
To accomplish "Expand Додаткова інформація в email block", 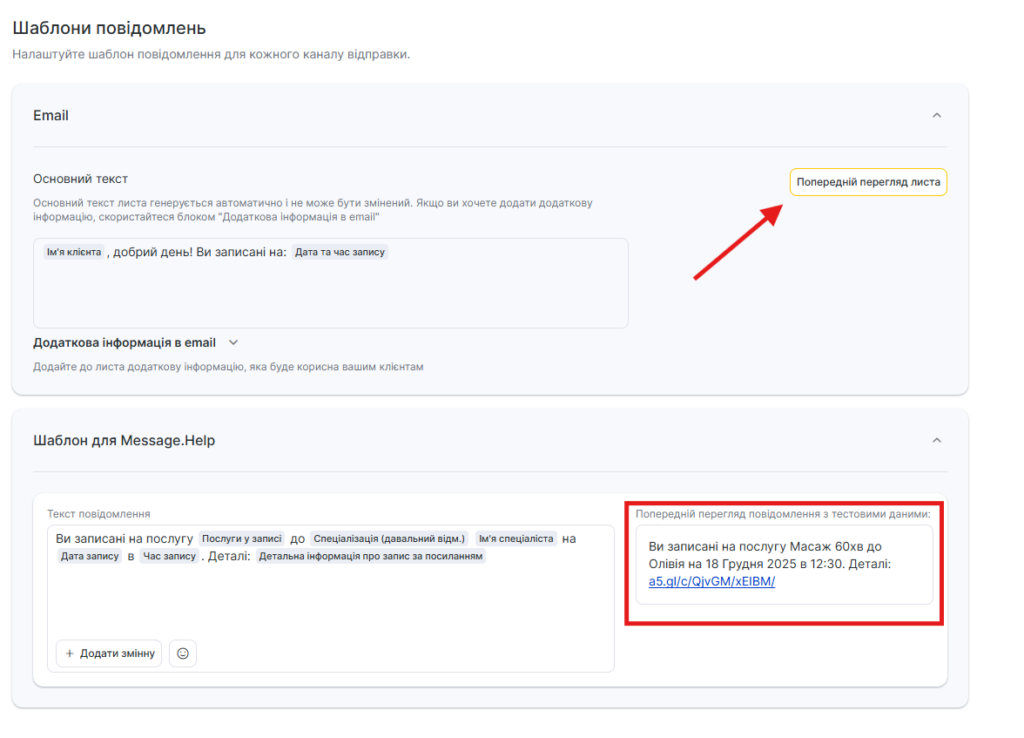I will pos(234,342).
